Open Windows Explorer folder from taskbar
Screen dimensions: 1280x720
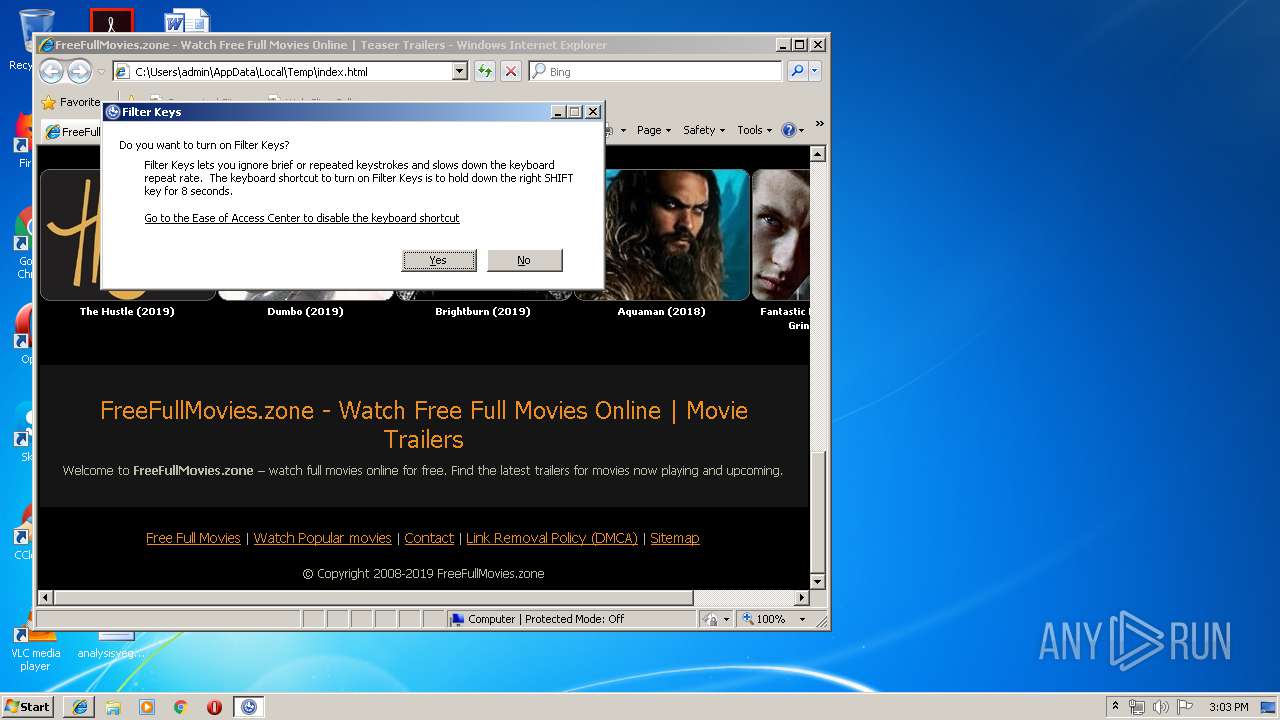[x=113, y=707]
